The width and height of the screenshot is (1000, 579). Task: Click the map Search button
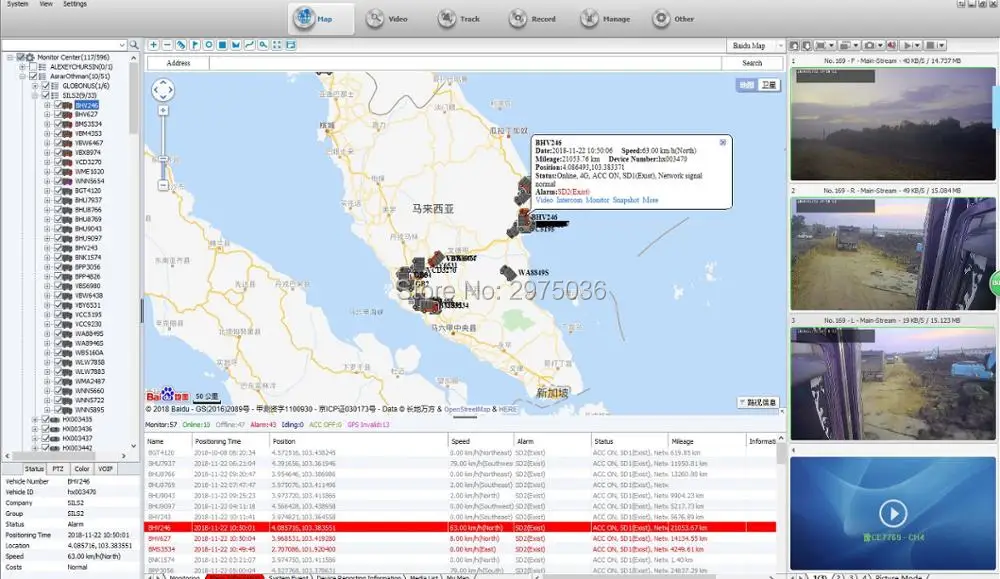[752, 63]
